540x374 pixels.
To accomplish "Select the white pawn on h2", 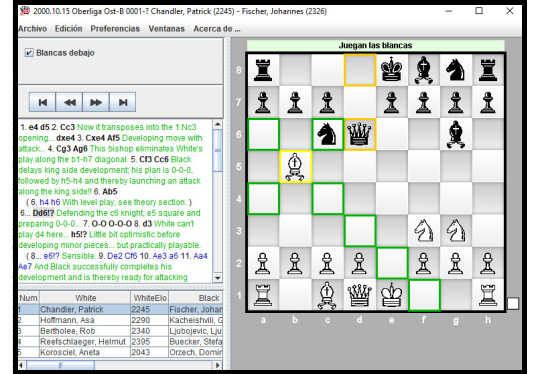I will (488, 263).
